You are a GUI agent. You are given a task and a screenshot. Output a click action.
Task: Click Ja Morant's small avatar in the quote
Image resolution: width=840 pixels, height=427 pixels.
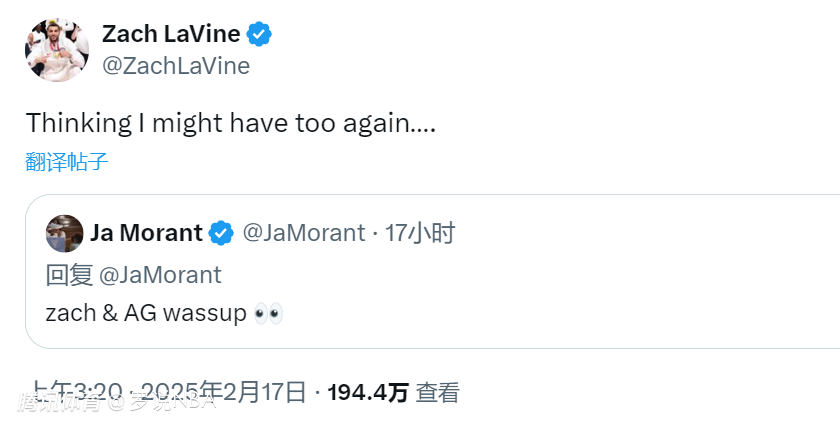(x=65, y=233)
